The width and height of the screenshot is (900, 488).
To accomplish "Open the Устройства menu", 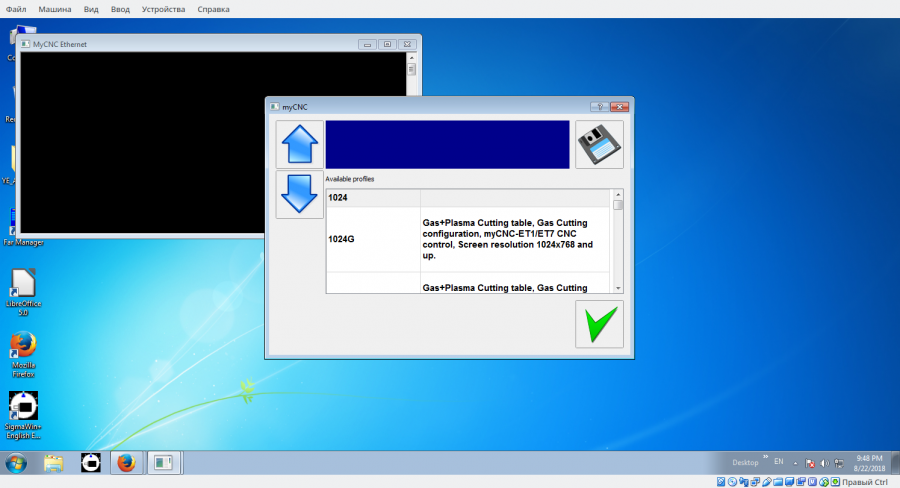I will coord(163,9).
